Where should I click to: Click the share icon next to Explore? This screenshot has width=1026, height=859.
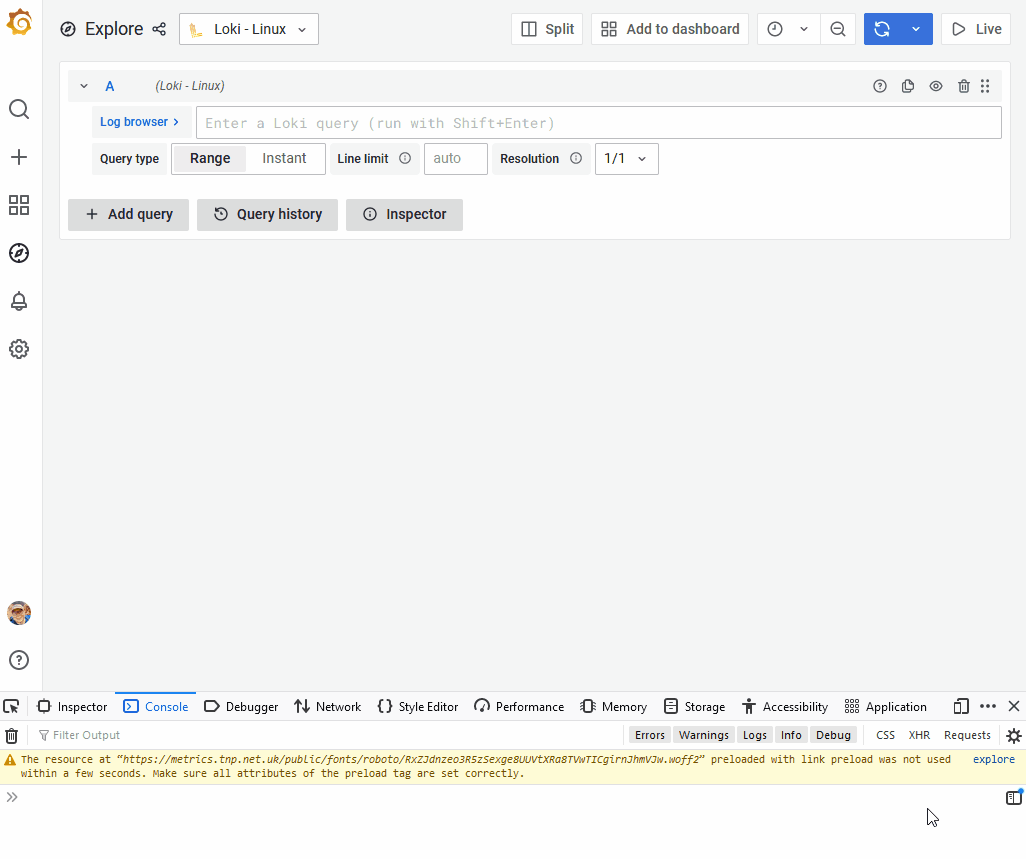[159, 29]
